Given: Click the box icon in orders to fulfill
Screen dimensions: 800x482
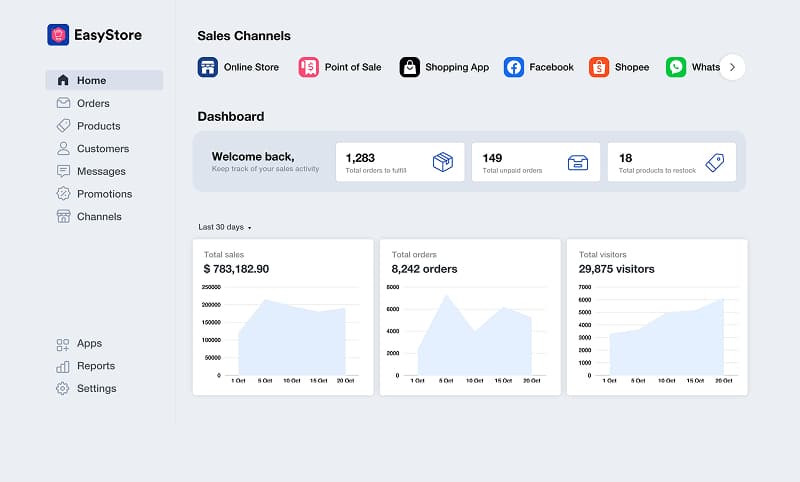Looking at the screenshot, I should (443, 162).
